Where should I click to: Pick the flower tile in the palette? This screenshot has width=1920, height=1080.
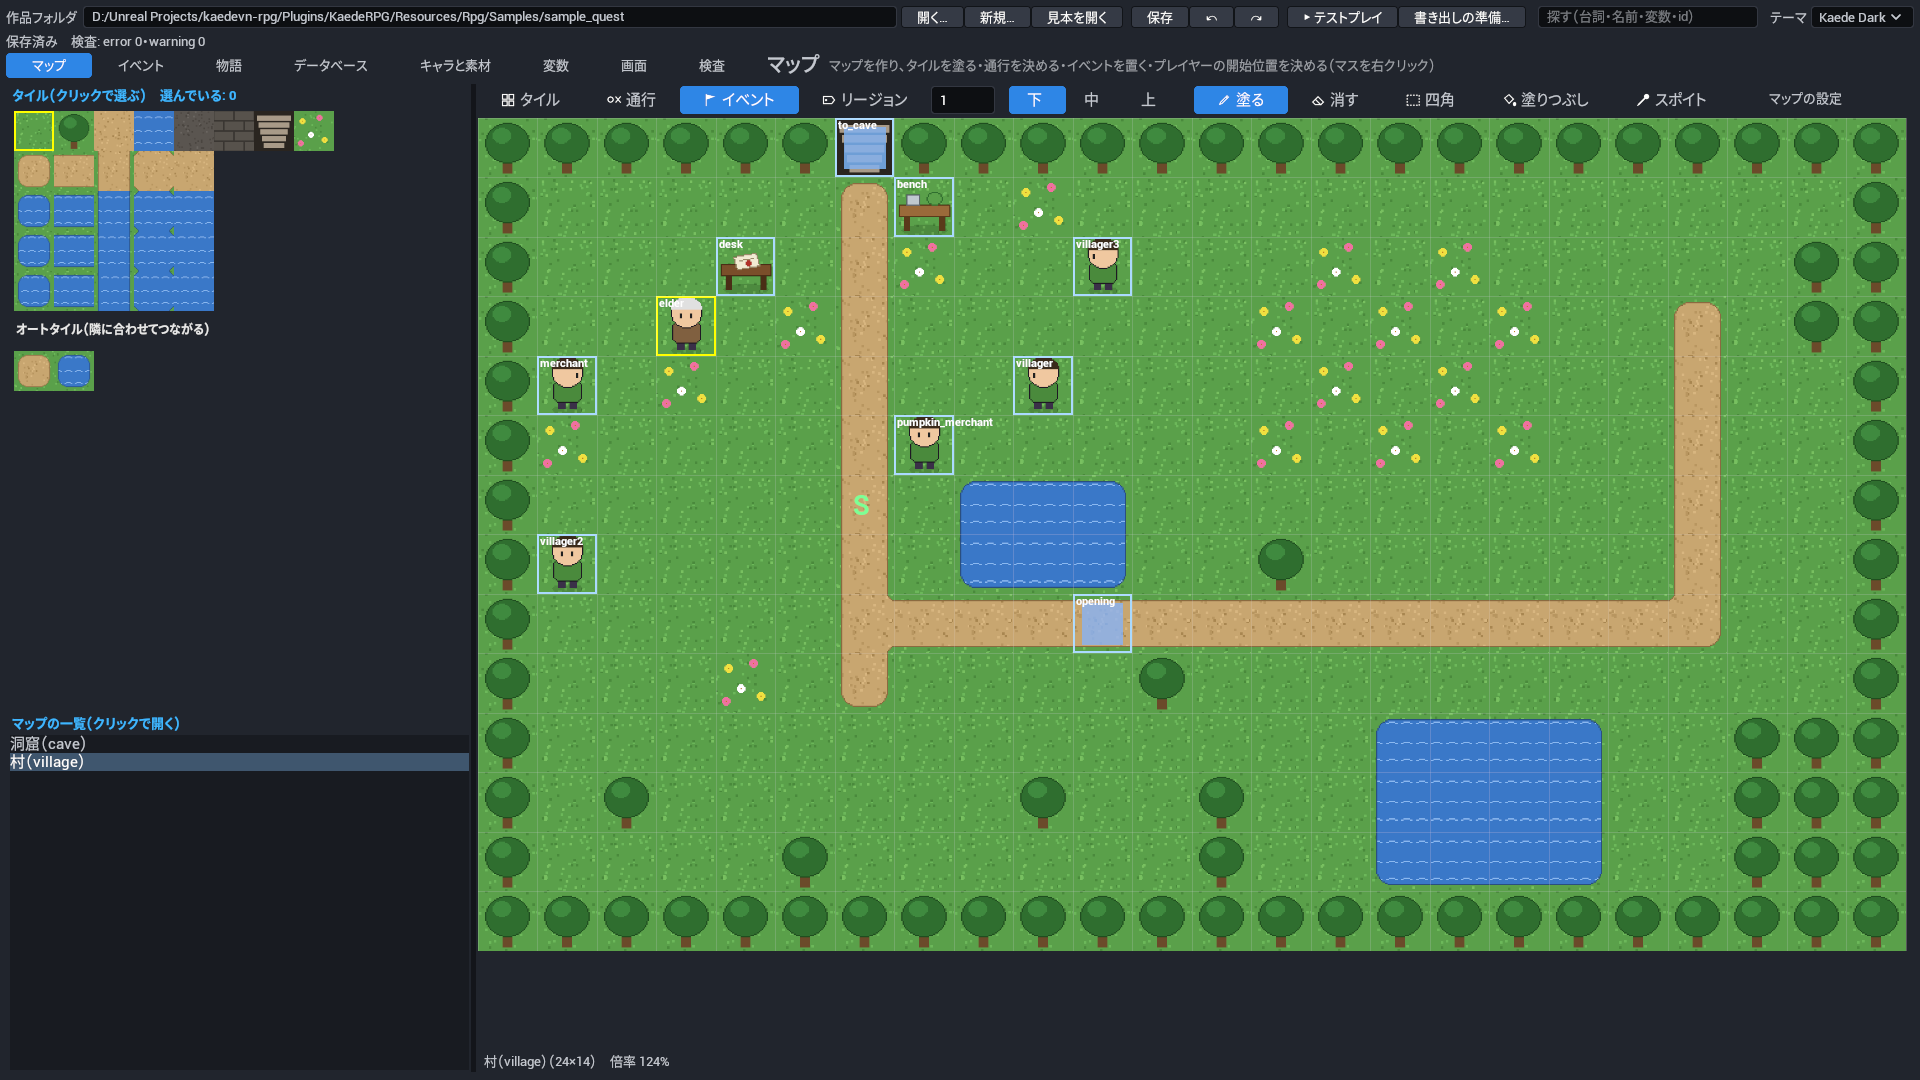314,131
